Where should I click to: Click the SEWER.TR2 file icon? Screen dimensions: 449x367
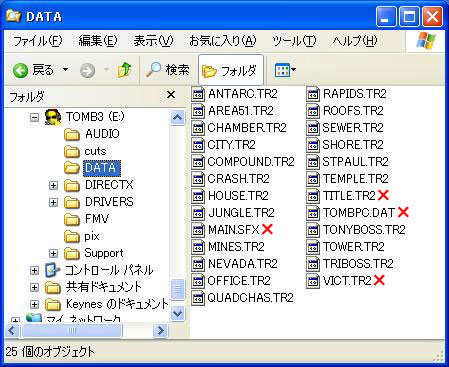[313, 128]
